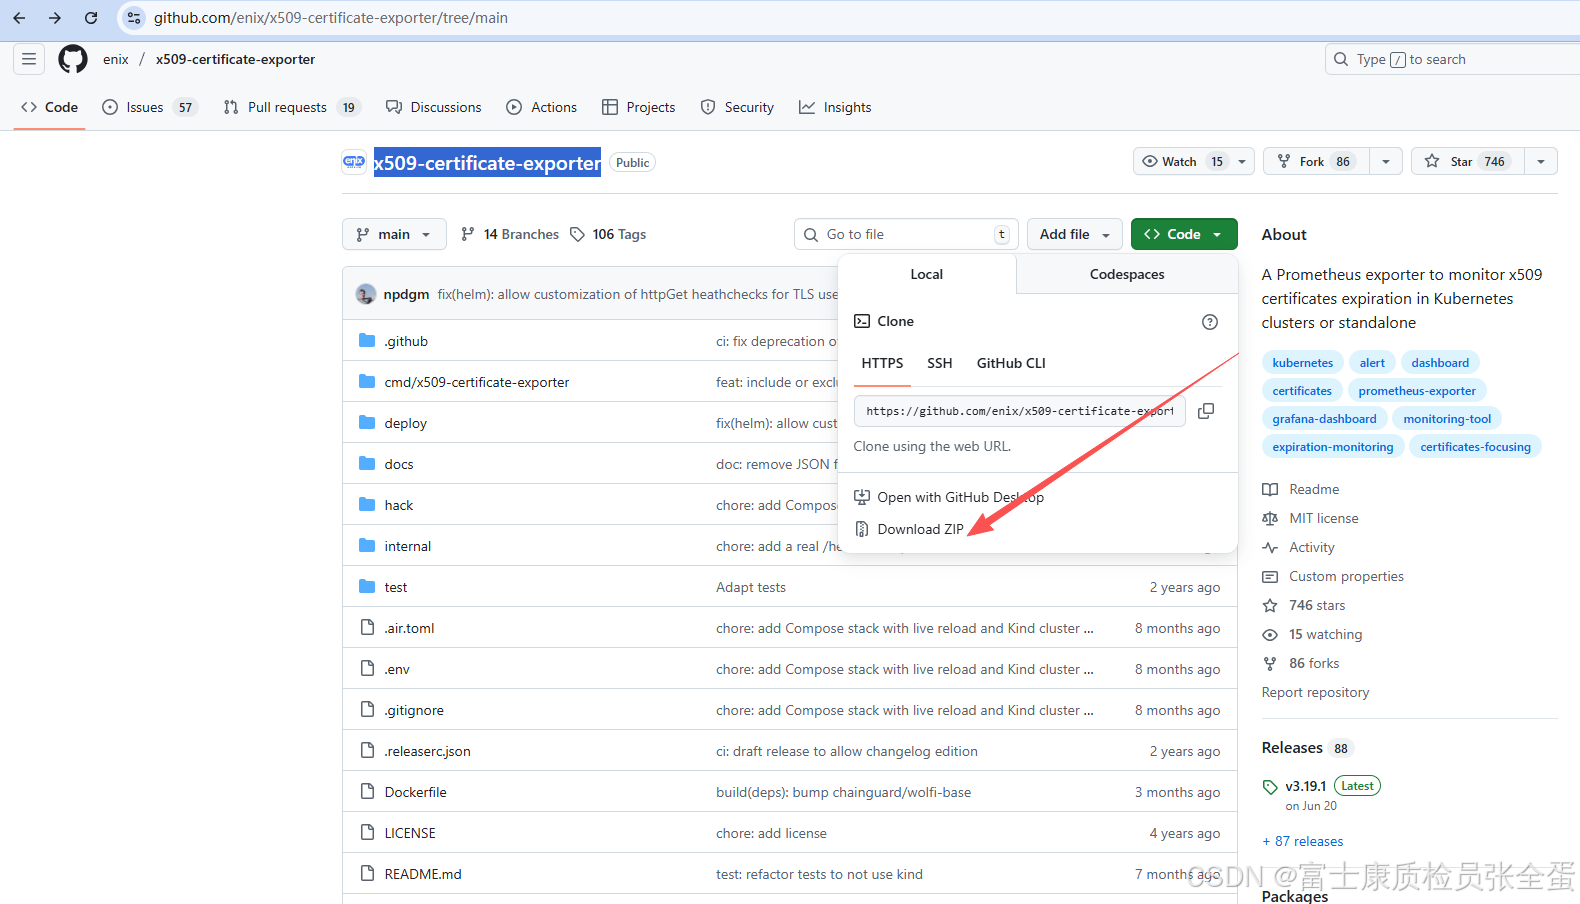
Task: Click the browser address bar URL
Action: (x=331, y=18)
